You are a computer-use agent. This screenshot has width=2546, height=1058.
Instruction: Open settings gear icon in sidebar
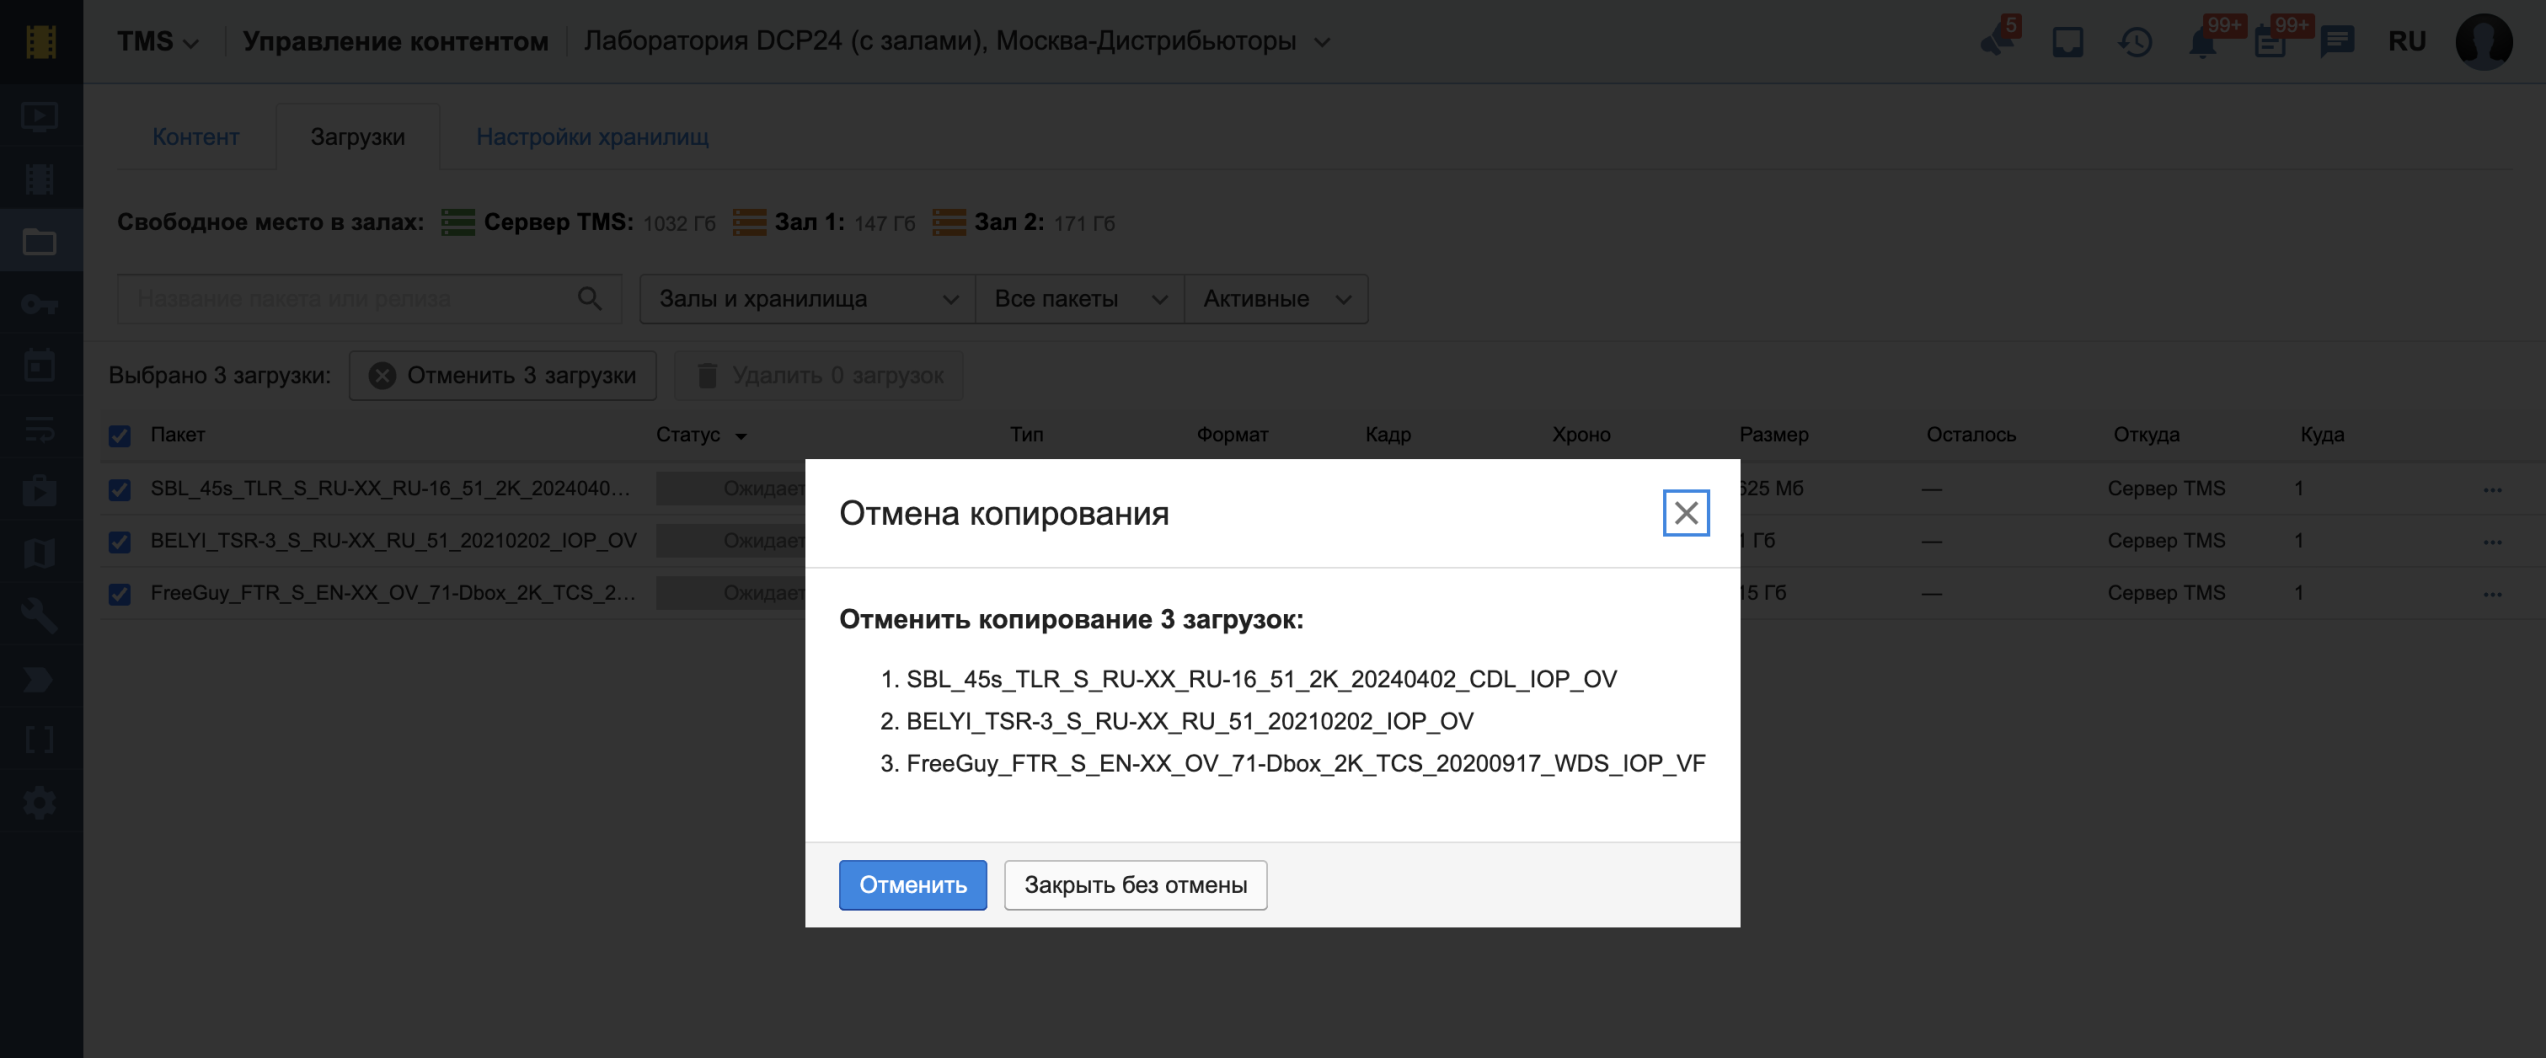pyautogui.click(x=39, y=803)
